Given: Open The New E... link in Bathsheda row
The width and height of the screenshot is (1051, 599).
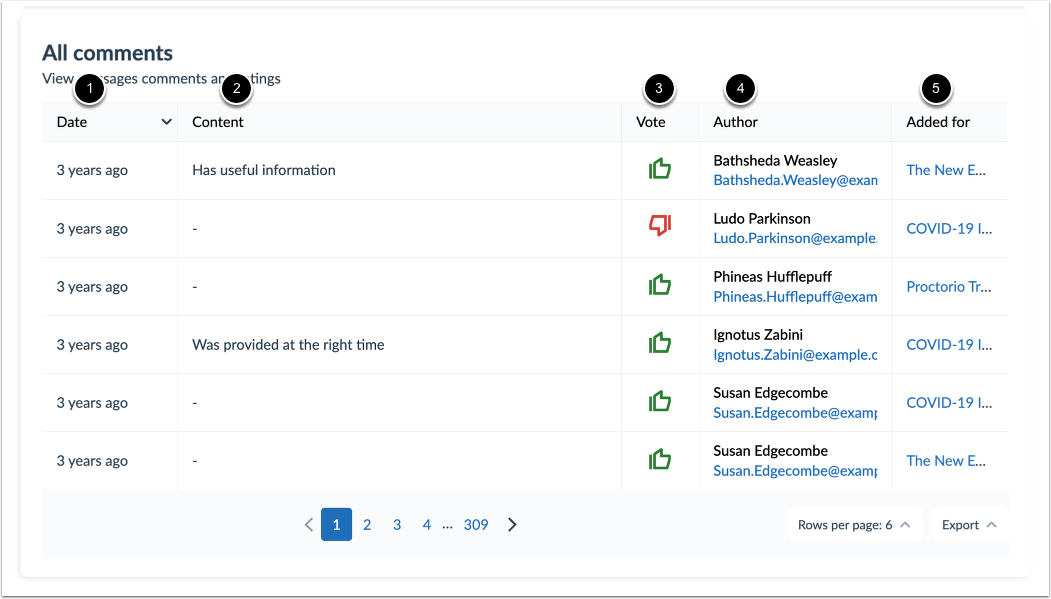Looking at the screenshot, I should coord(946,170).
